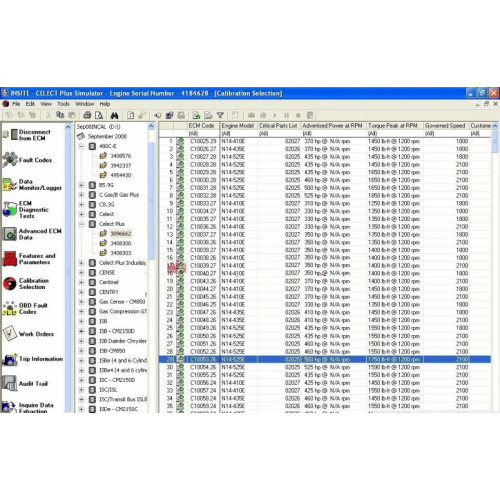
Task: Expand the ISC/ISL tree node
Action: pos(82,390)
